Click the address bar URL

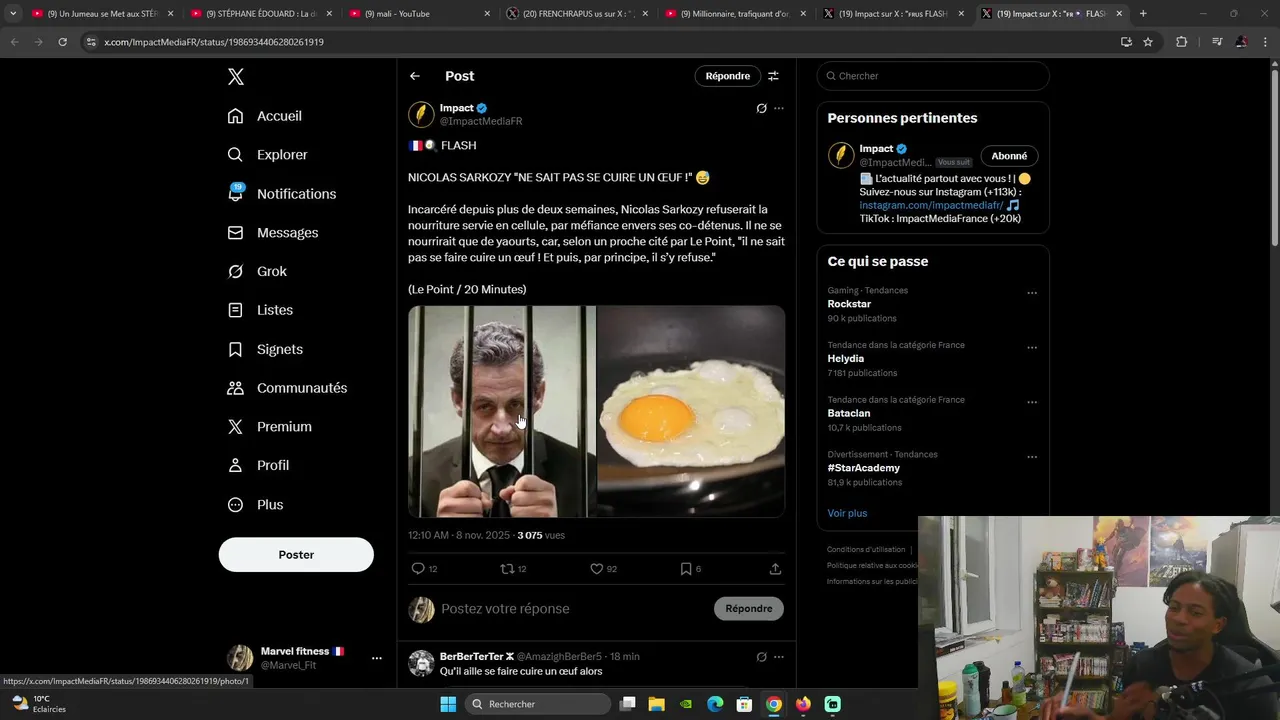214,42
